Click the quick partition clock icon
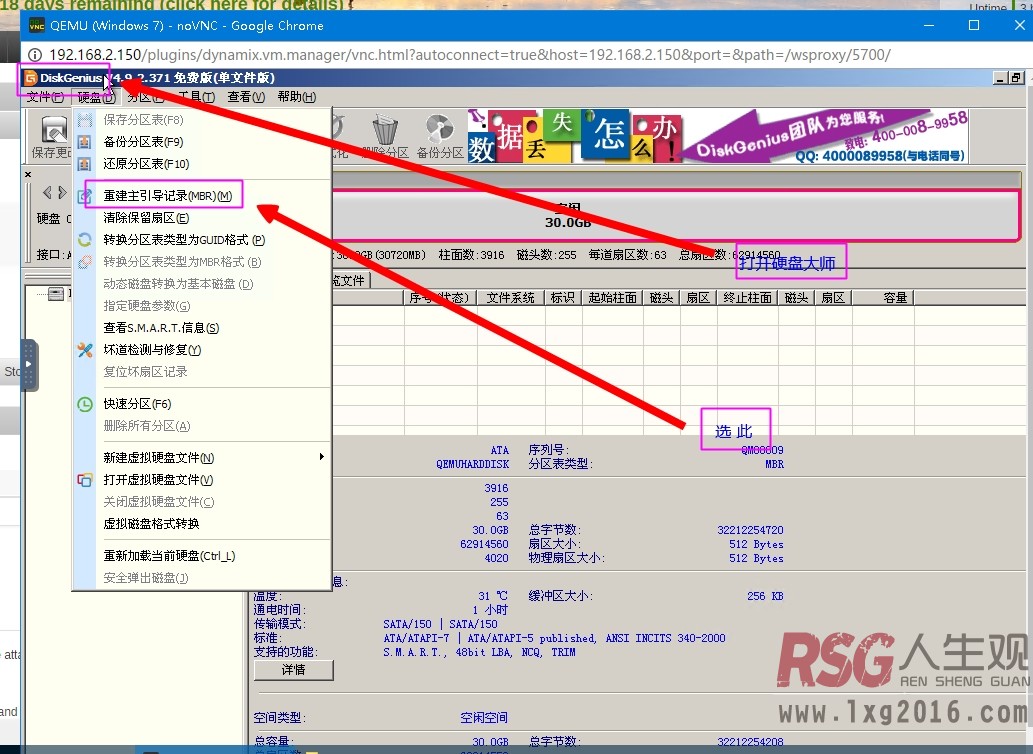Viewport: 1033px width, 754px height. coord(84,404)
